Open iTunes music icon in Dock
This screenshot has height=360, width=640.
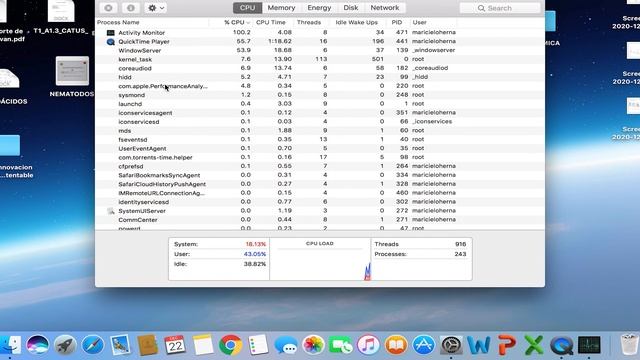(x=369, y=345)
